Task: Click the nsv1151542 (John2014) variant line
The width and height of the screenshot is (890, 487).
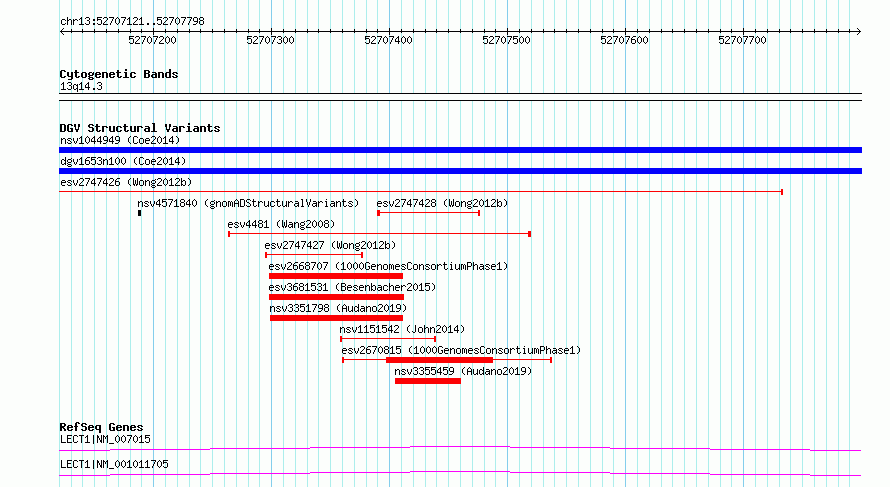Action: point(388,339)
